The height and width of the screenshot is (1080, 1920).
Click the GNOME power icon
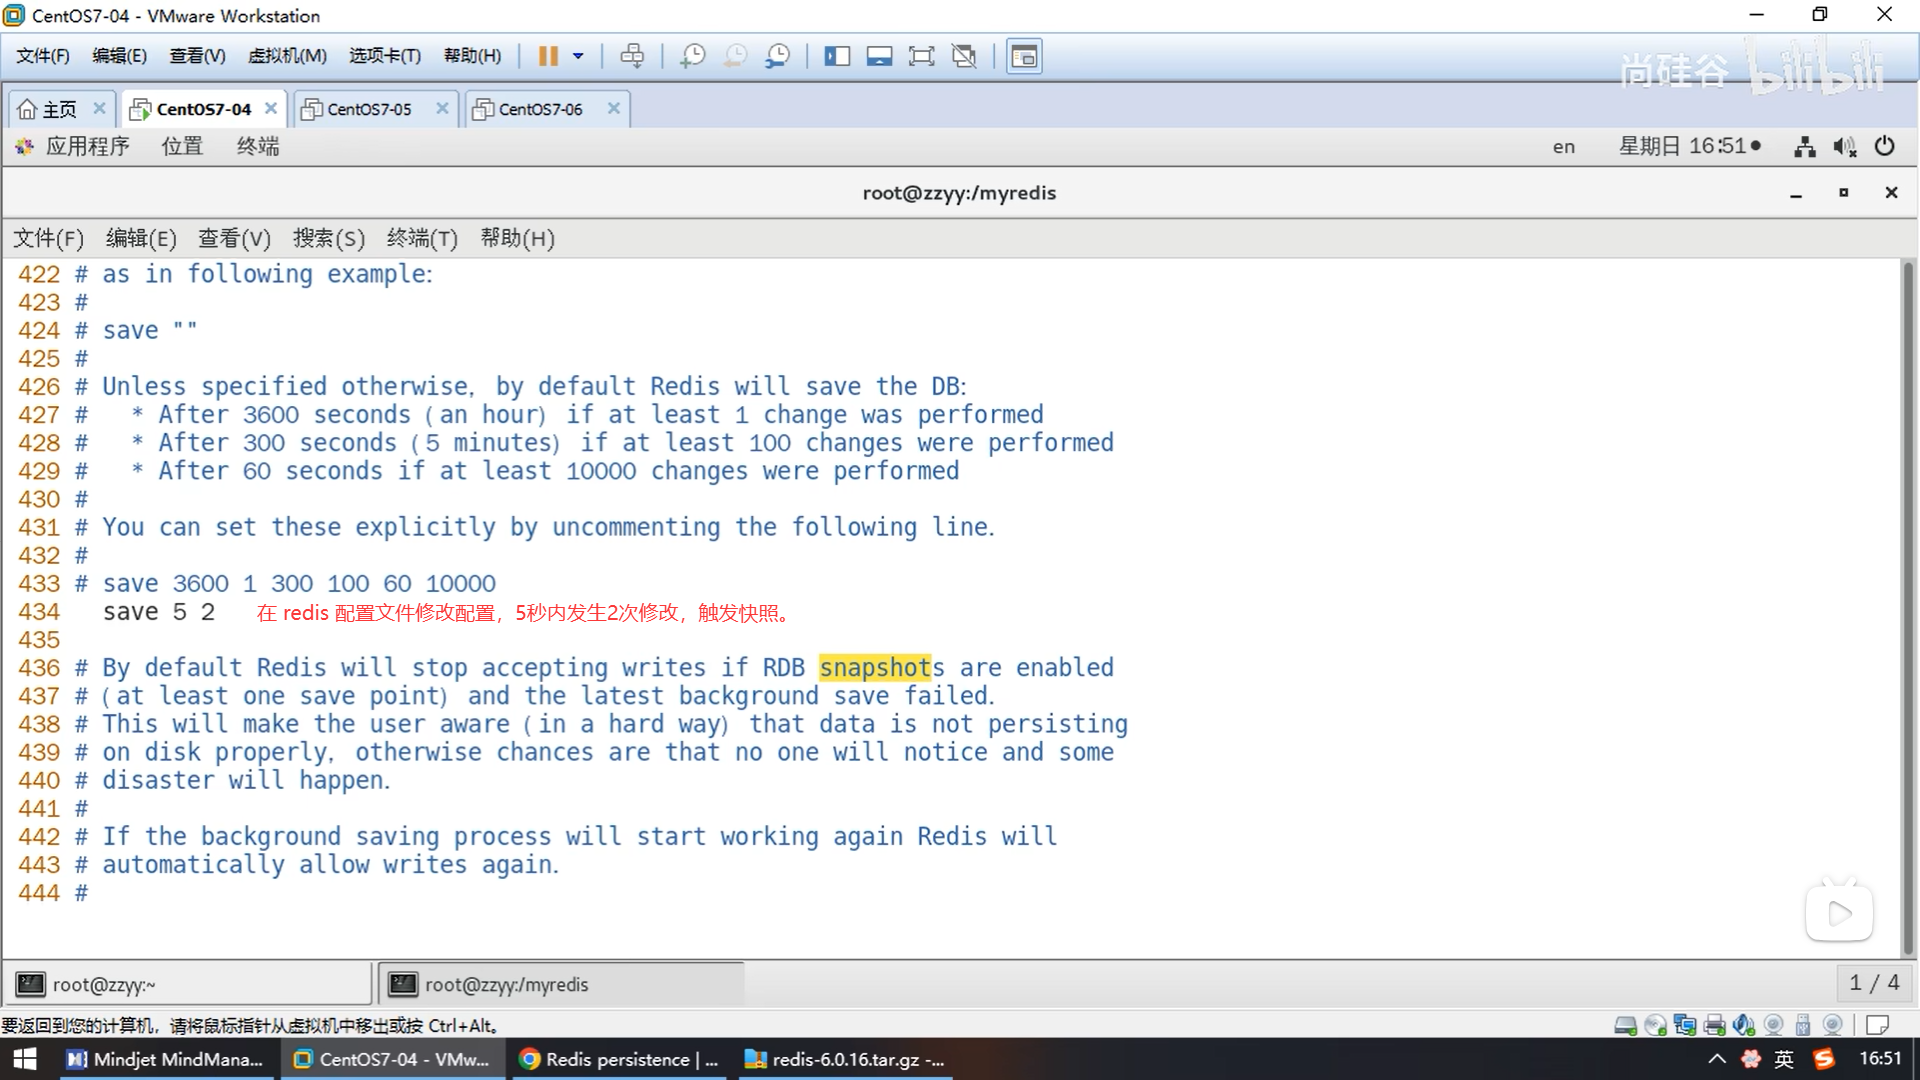(1884, 147)
